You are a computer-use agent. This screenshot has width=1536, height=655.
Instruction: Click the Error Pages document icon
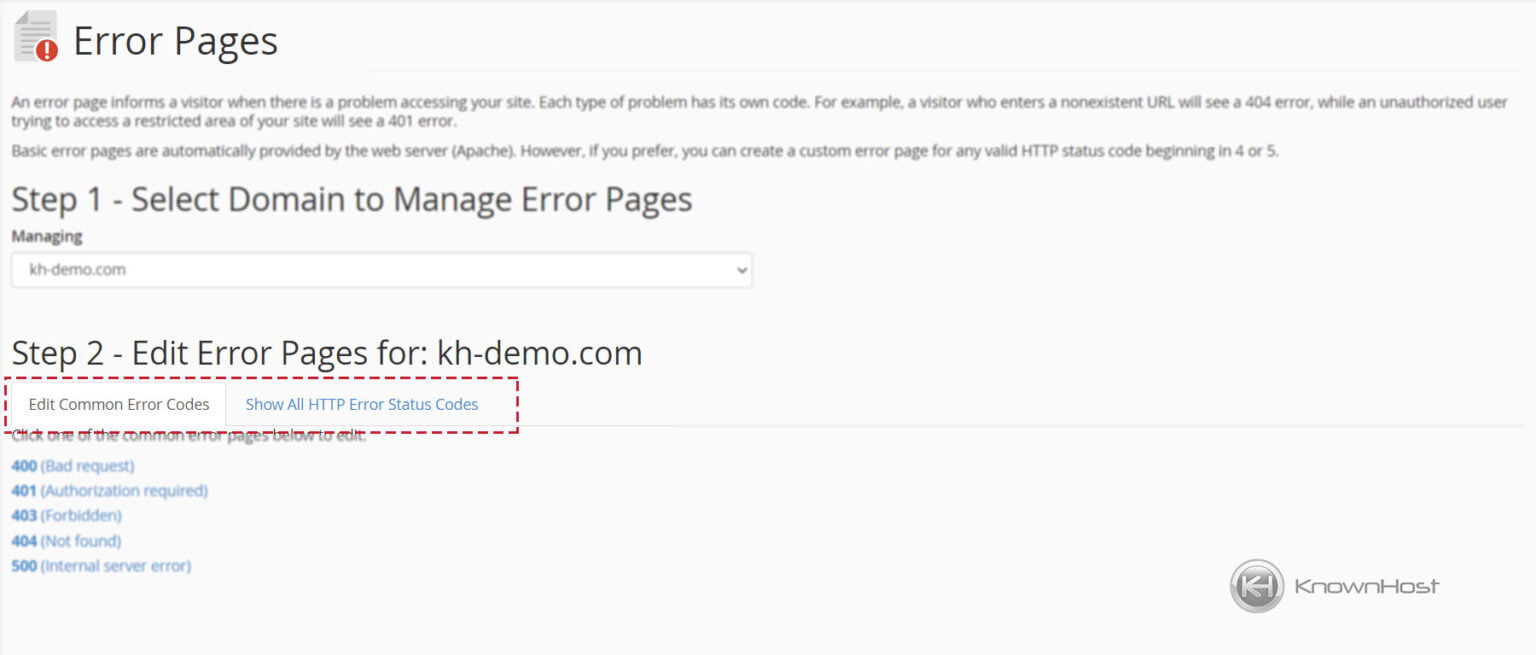[x=32, y=33]
